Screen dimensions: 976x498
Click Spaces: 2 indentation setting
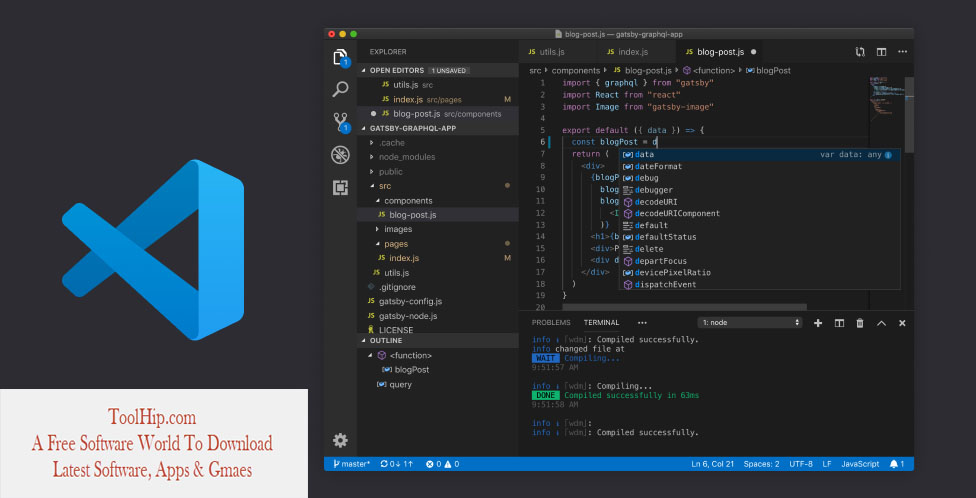tap(761, 464)
